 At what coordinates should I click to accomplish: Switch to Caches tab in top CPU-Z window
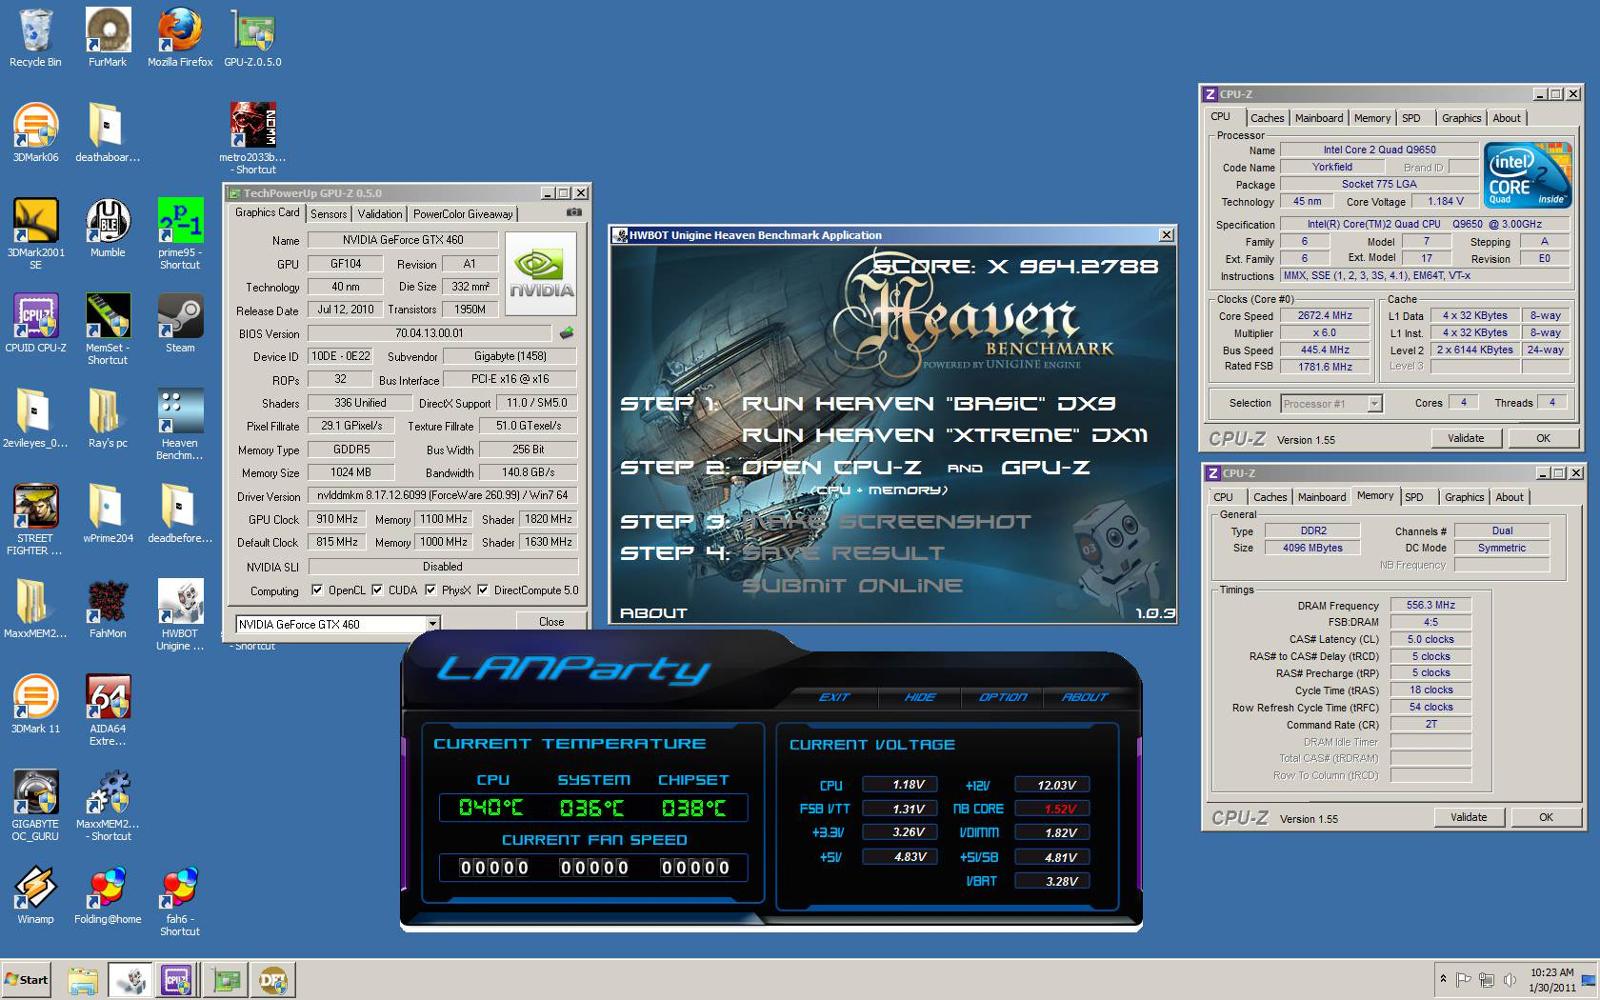coord(1267,118)
